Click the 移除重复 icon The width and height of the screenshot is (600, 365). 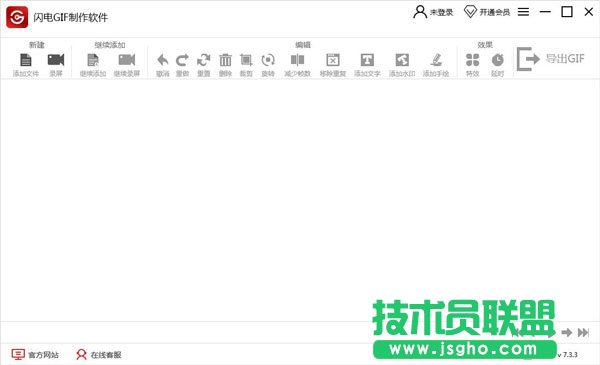[333, 60]
